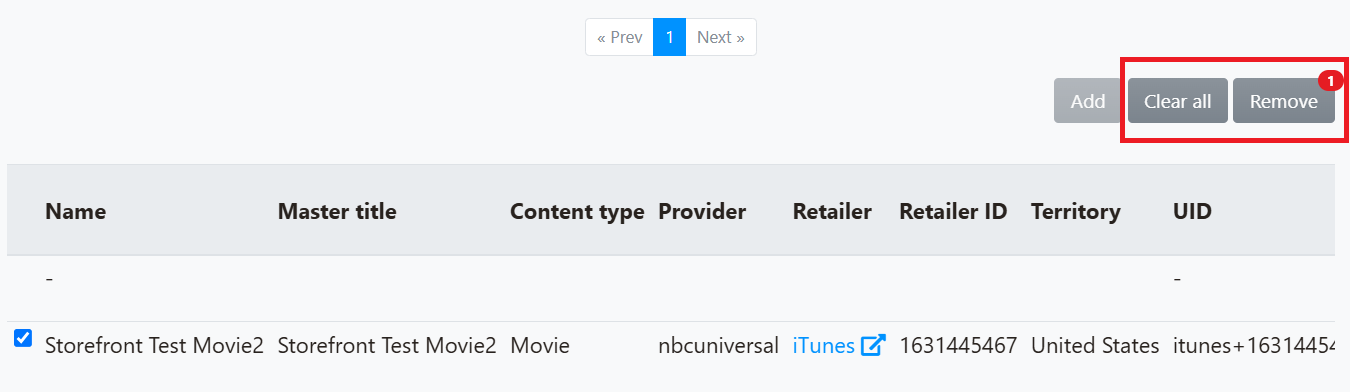Click the Clear all button
Viewport: 1350px width, 392px height.
point(1178,101)
